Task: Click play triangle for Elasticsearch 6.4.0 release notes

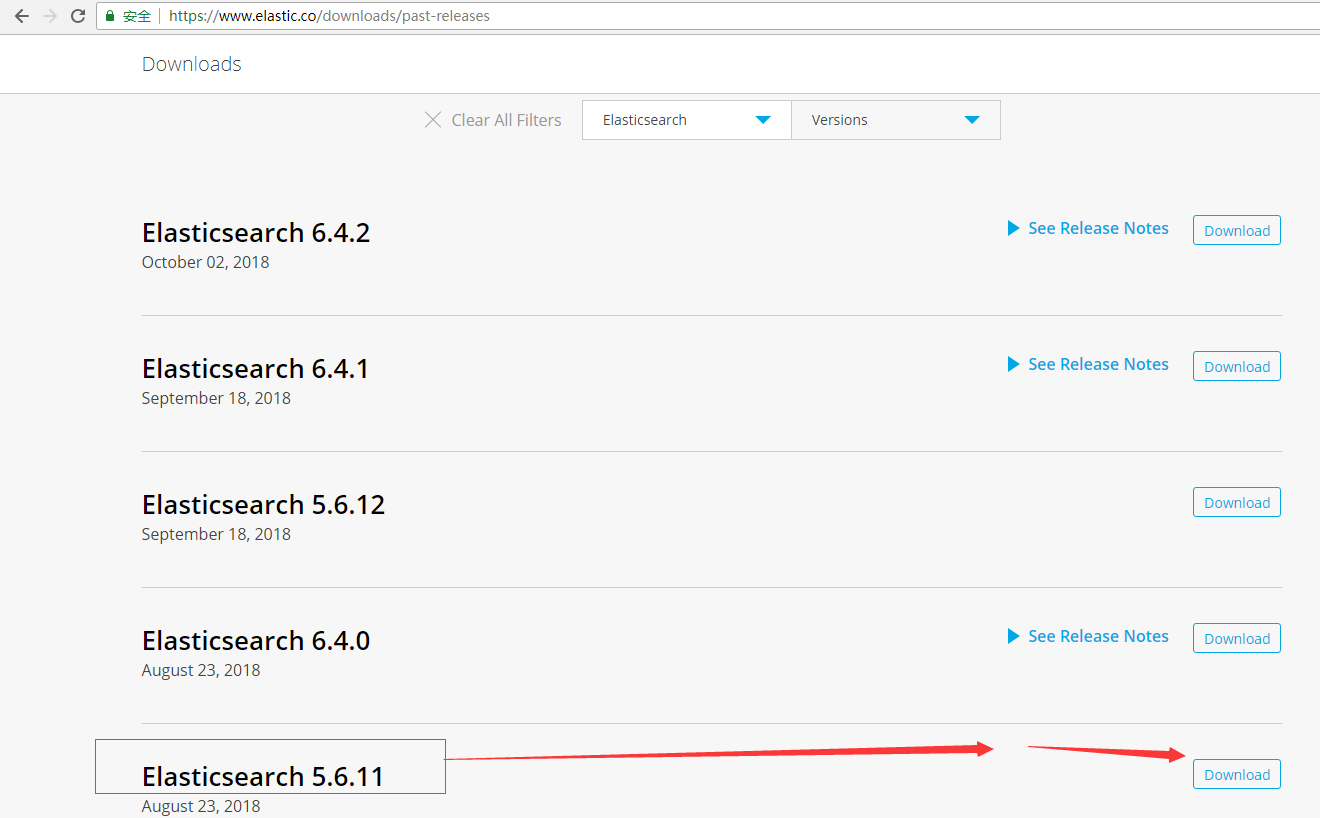Action: coord(1013,636)
